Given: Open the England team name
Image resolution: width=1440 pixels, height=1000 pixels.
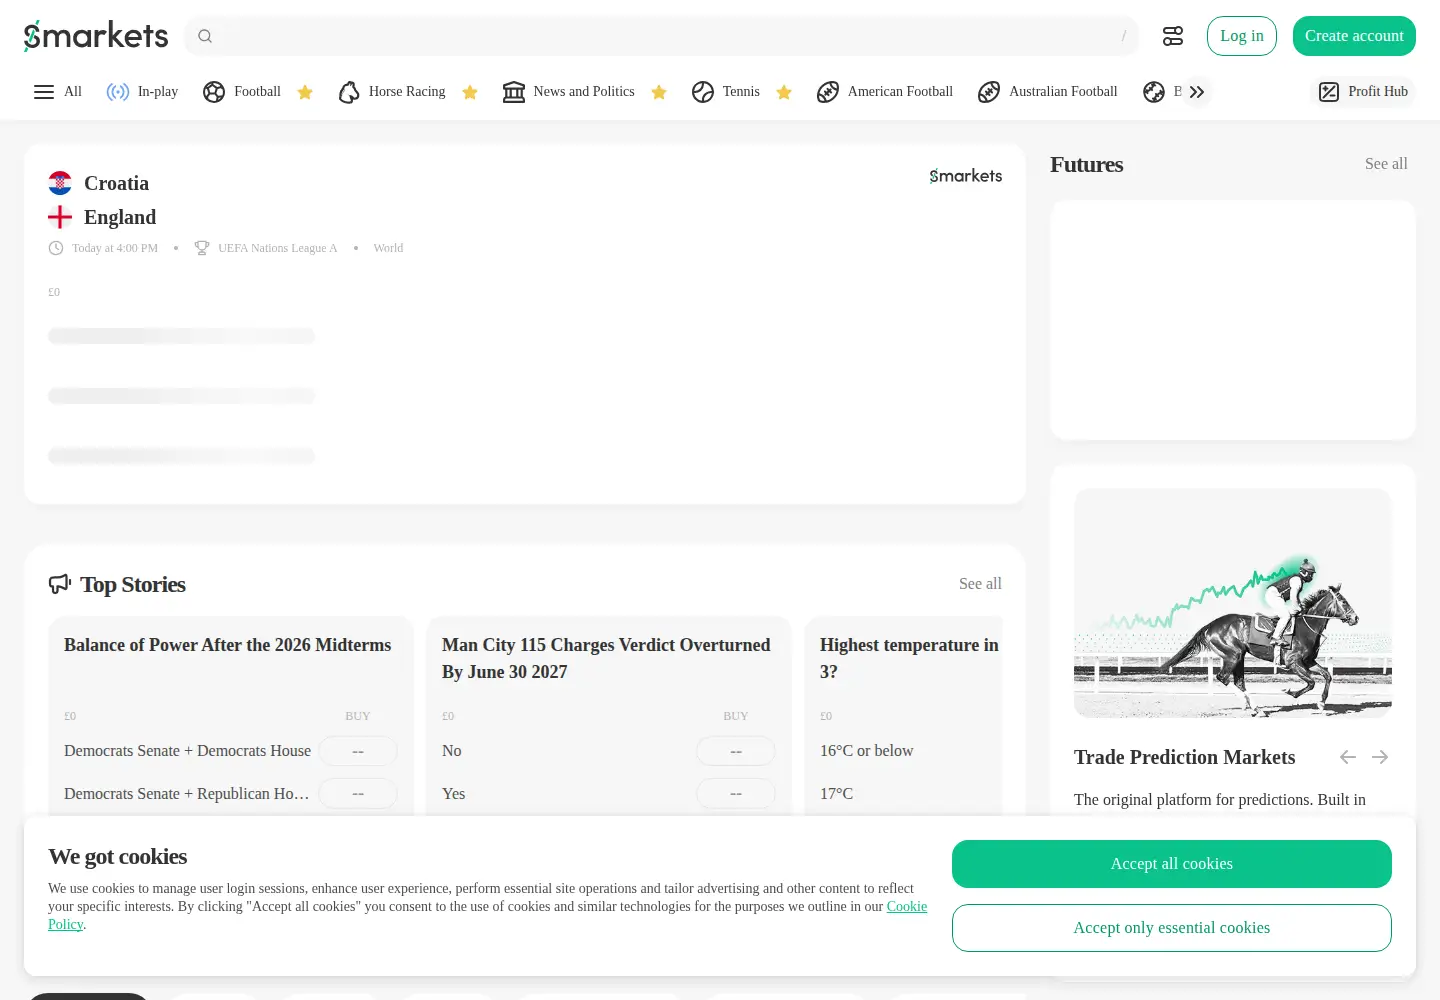Looking at the screenshot, I should click(120, 217).
